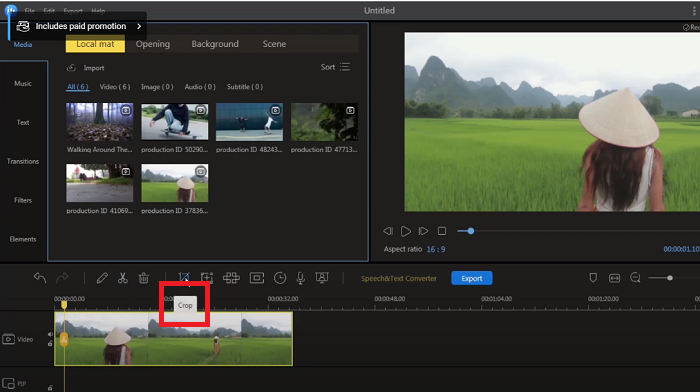Undo the last edit with the undo arrow

pyautogui.click(x=40, y=278)
